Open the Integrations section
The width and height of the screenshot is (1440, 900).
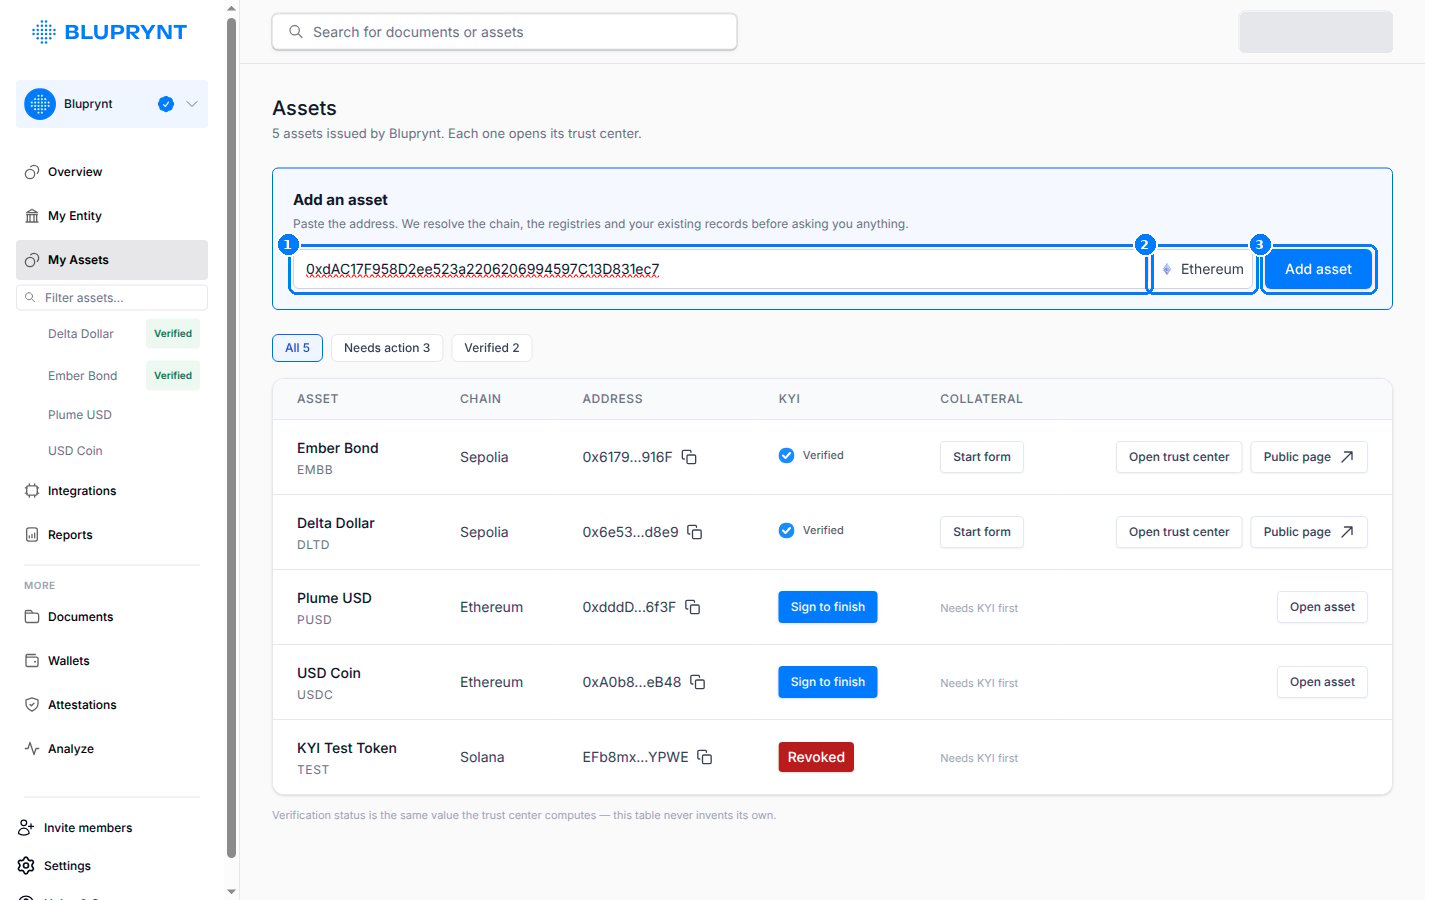pos(112,491)
